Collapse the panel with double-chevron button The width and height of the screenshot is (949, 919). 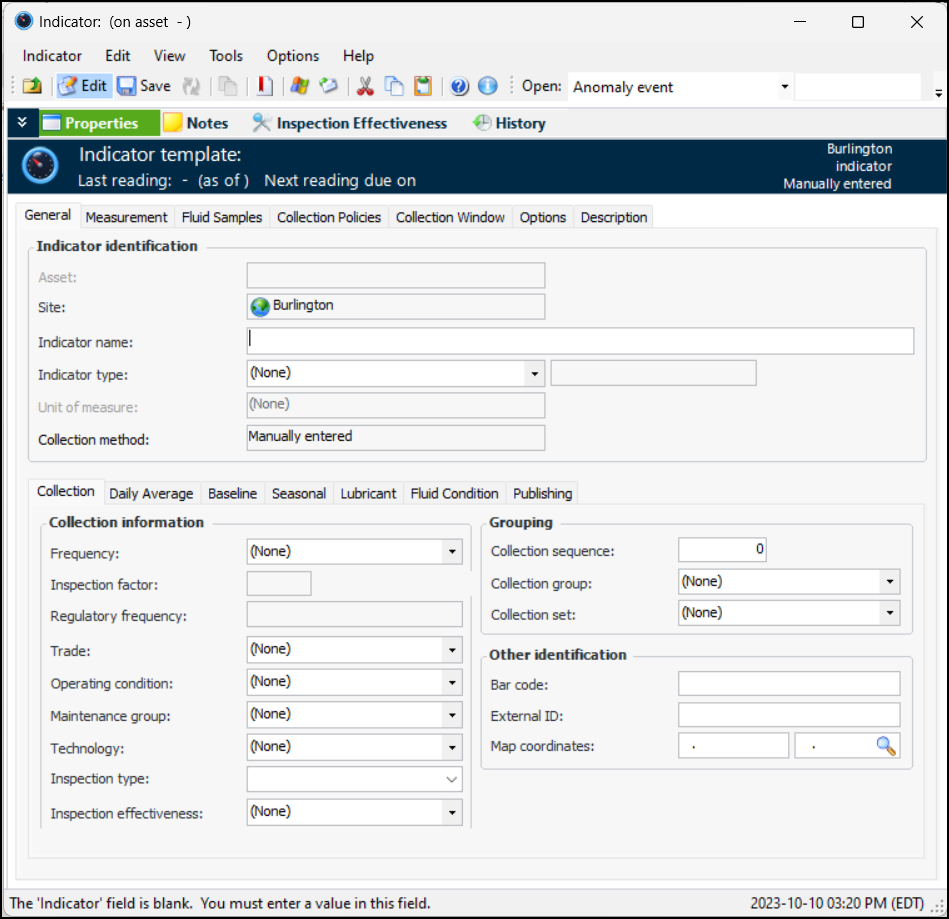click(x=22, y=123)
